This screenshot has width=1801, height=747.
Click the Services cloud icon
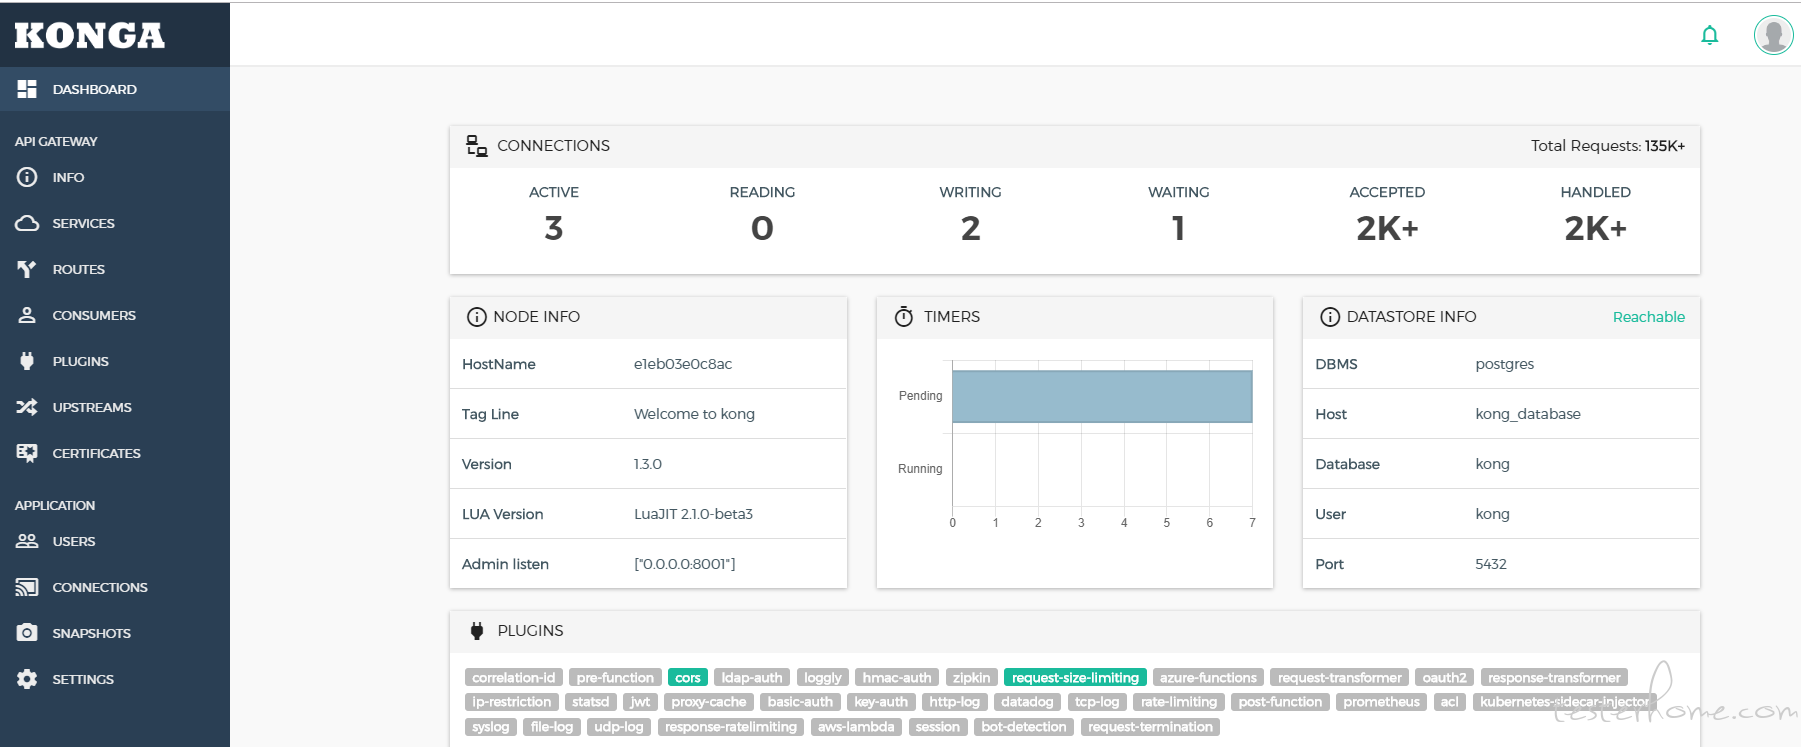(27, 223)
